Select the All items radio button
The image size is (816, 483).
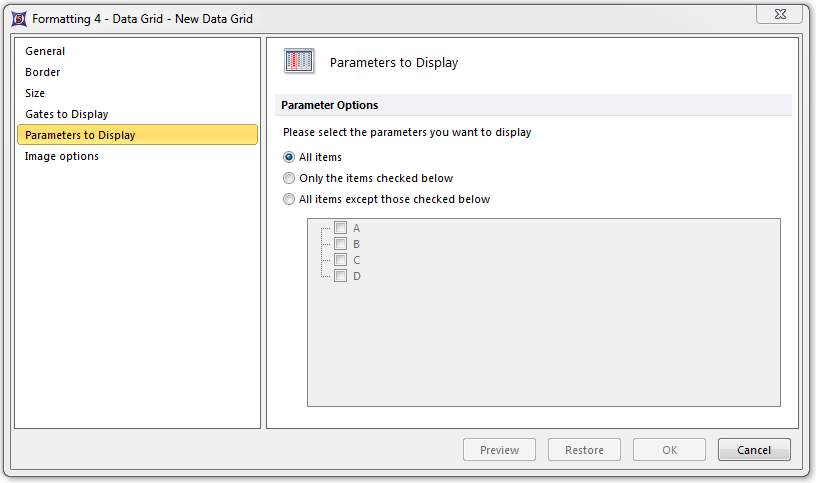[x=290, y=157]
